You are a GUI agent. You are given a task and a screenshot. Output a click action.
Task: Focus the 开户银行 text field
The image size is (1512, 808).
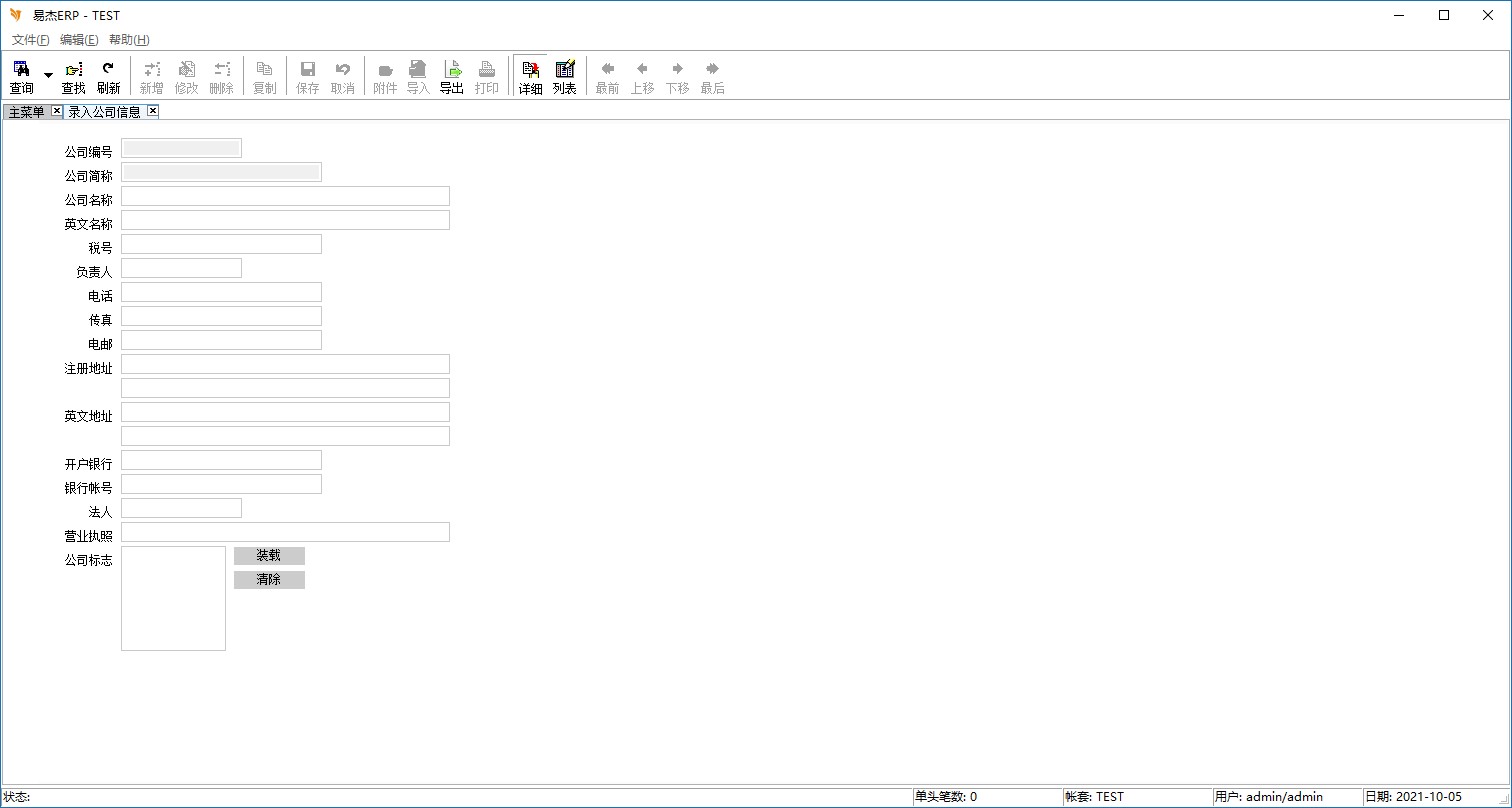click(221, 460)
